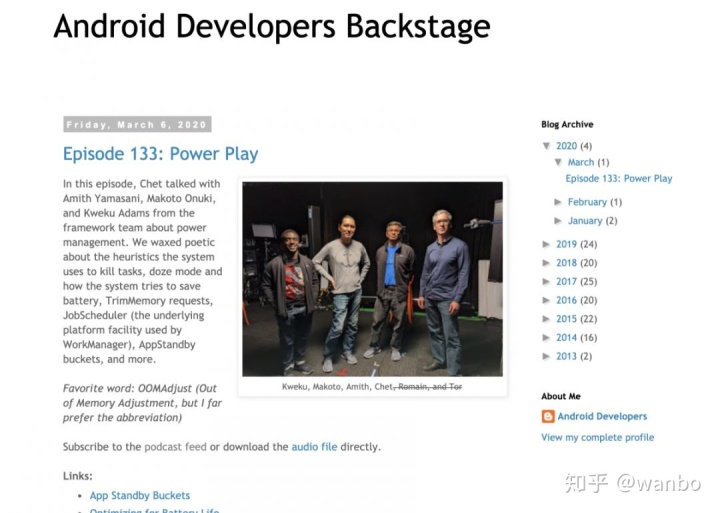Open the 2013 archive link
This screenshot has width=720, height=513.
click(x=566, y=356)
